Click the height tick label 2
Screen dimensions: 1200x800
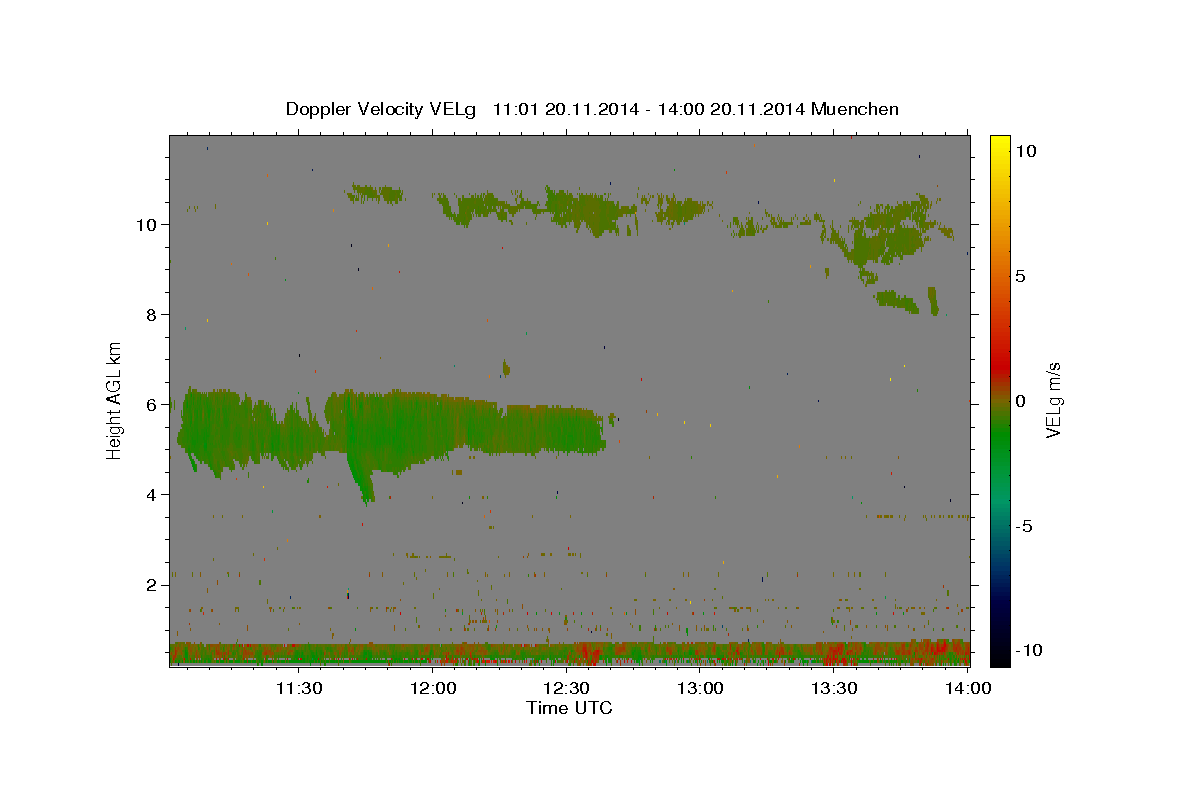(152, 584)
